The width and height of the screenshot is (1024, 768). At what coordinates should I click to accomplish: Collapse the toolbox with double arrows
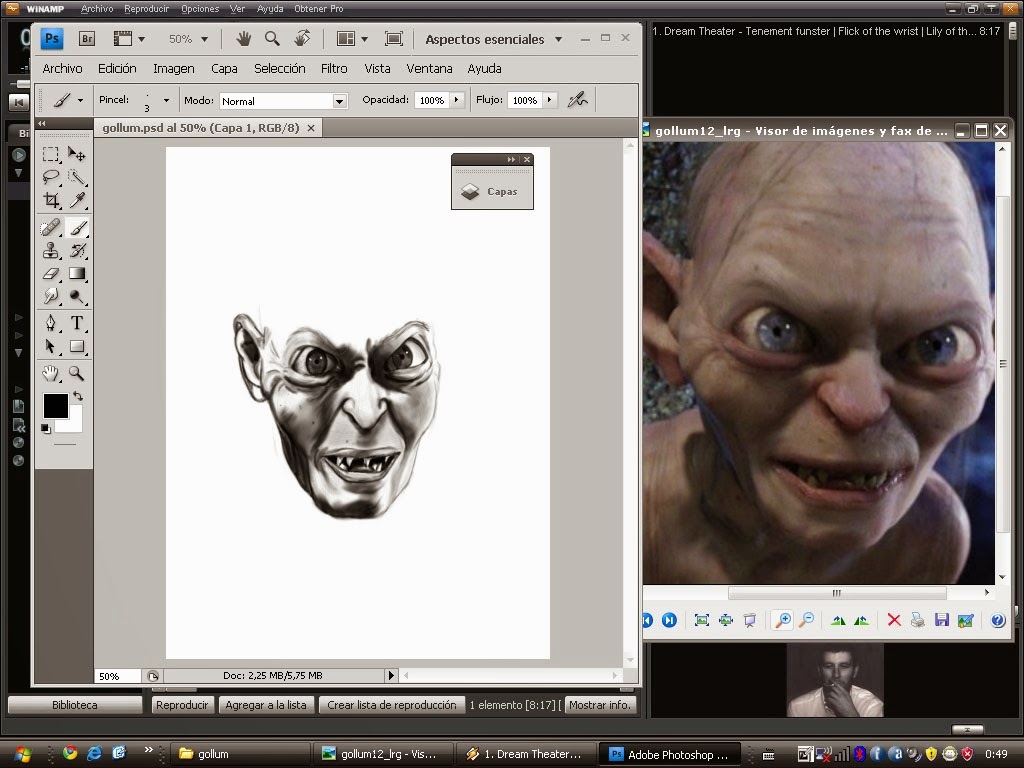pyautogui.click(x=42, y=123)
